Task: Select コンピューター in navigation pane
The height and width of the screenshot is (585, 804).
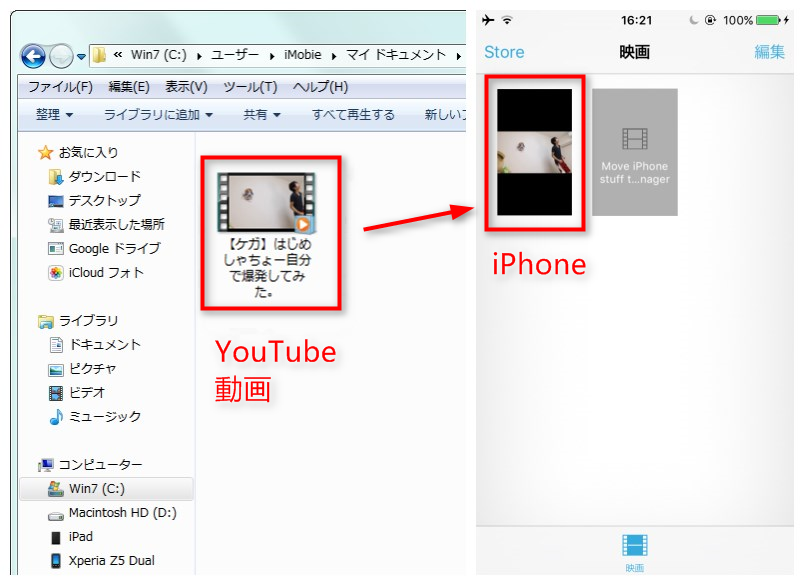Action: coord(100,465)
